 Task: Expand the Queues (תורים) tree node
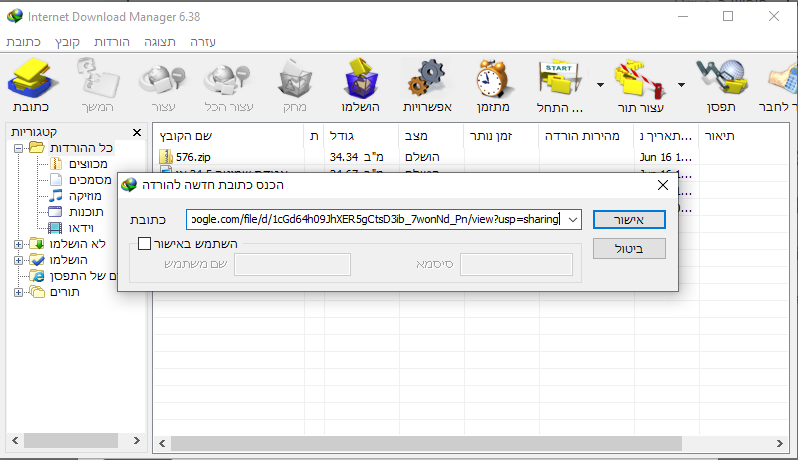click(x=18, y=293)
